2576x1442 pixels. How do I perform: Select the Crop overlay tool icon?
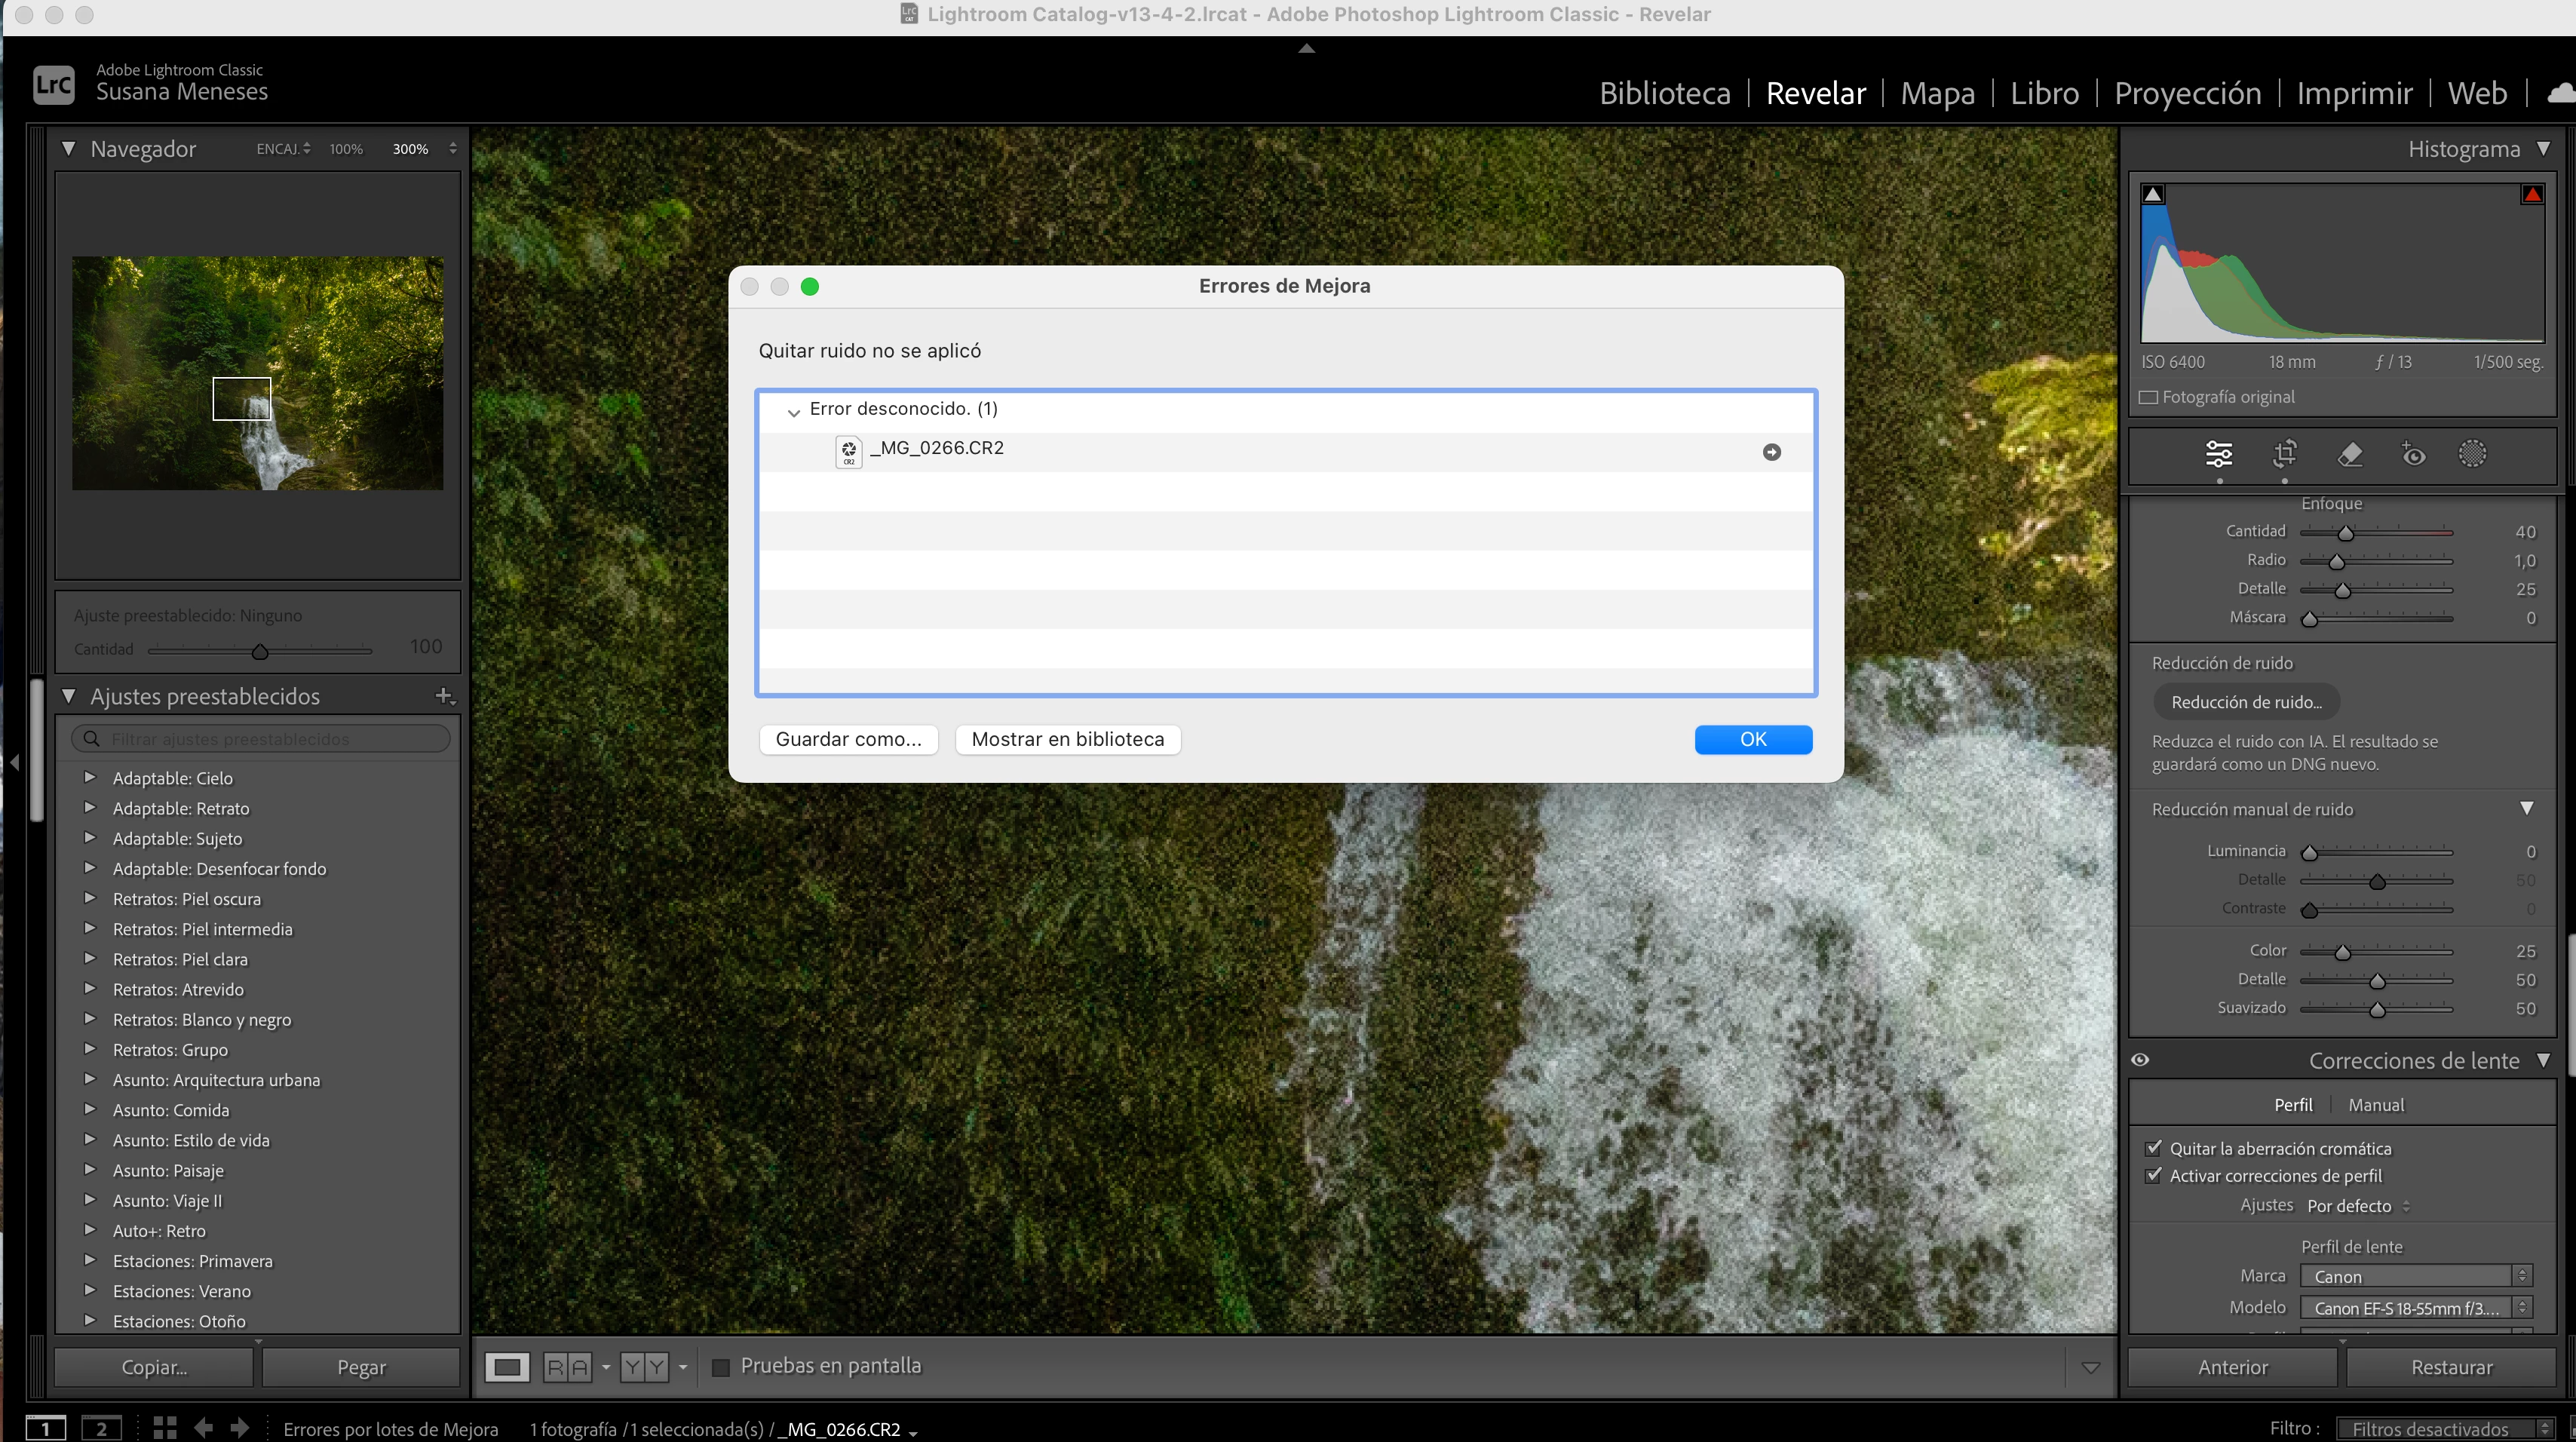(x=2284, y=454)
